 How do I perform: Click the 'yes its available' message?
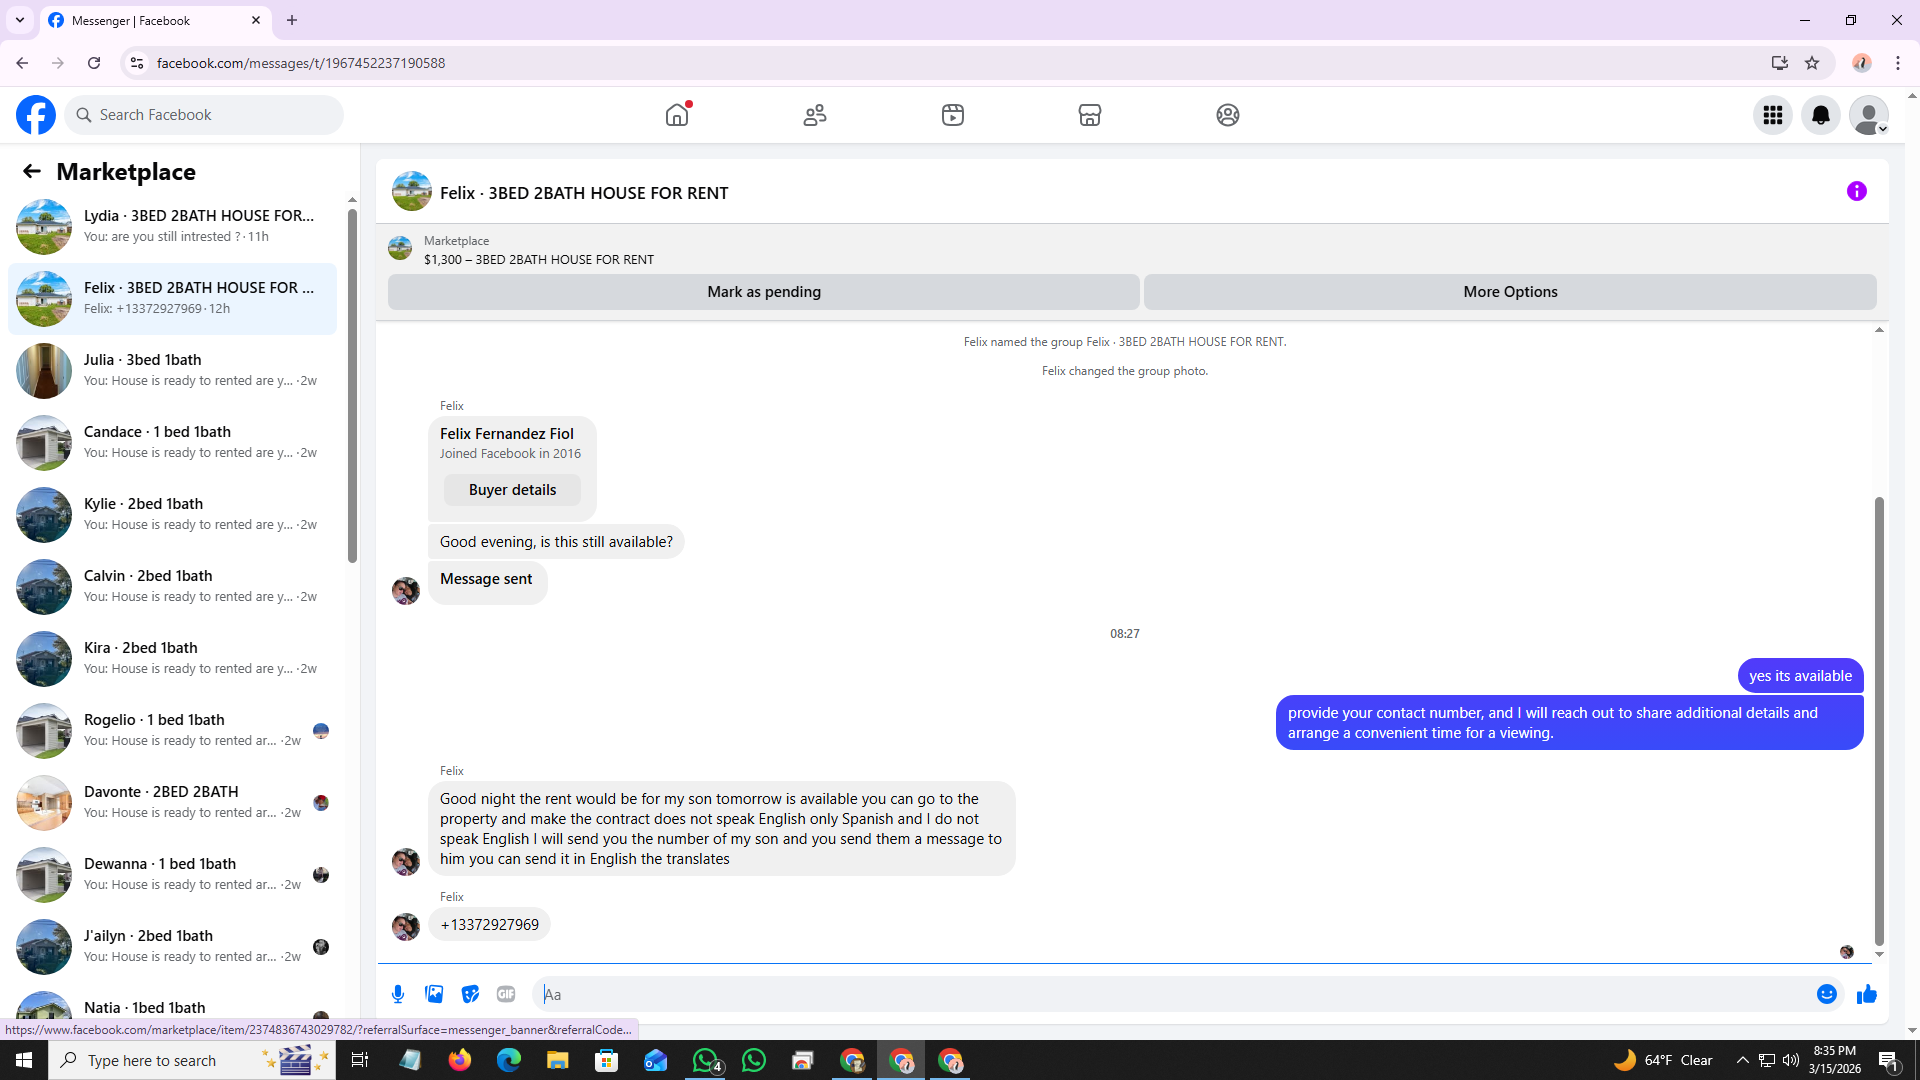(x=1800, y=676)
